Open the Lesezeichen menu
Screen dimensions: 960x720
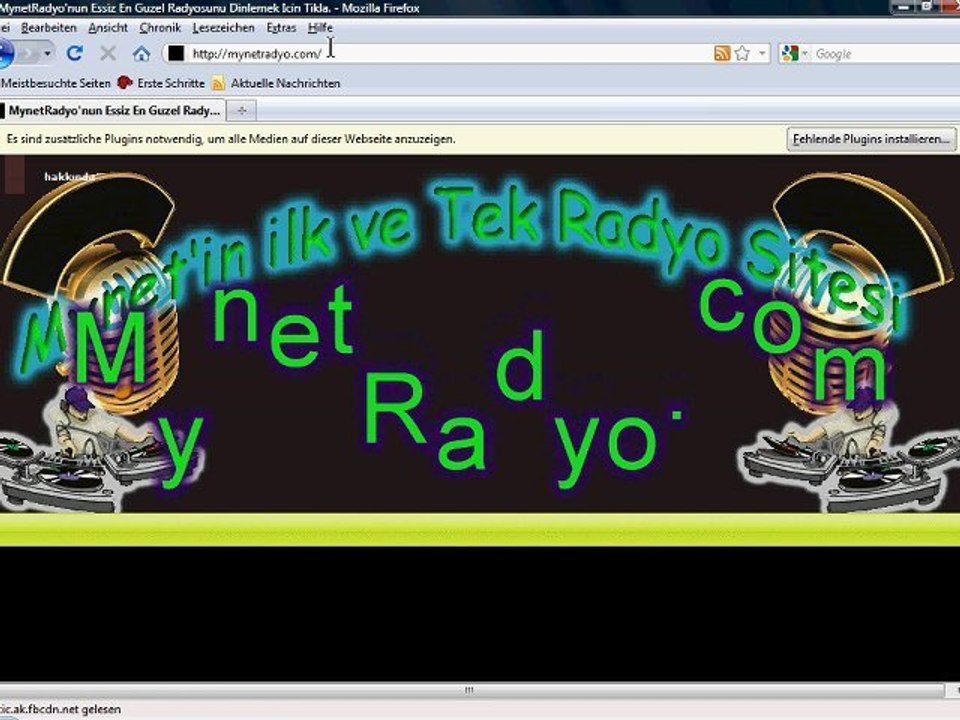[223, 28]
